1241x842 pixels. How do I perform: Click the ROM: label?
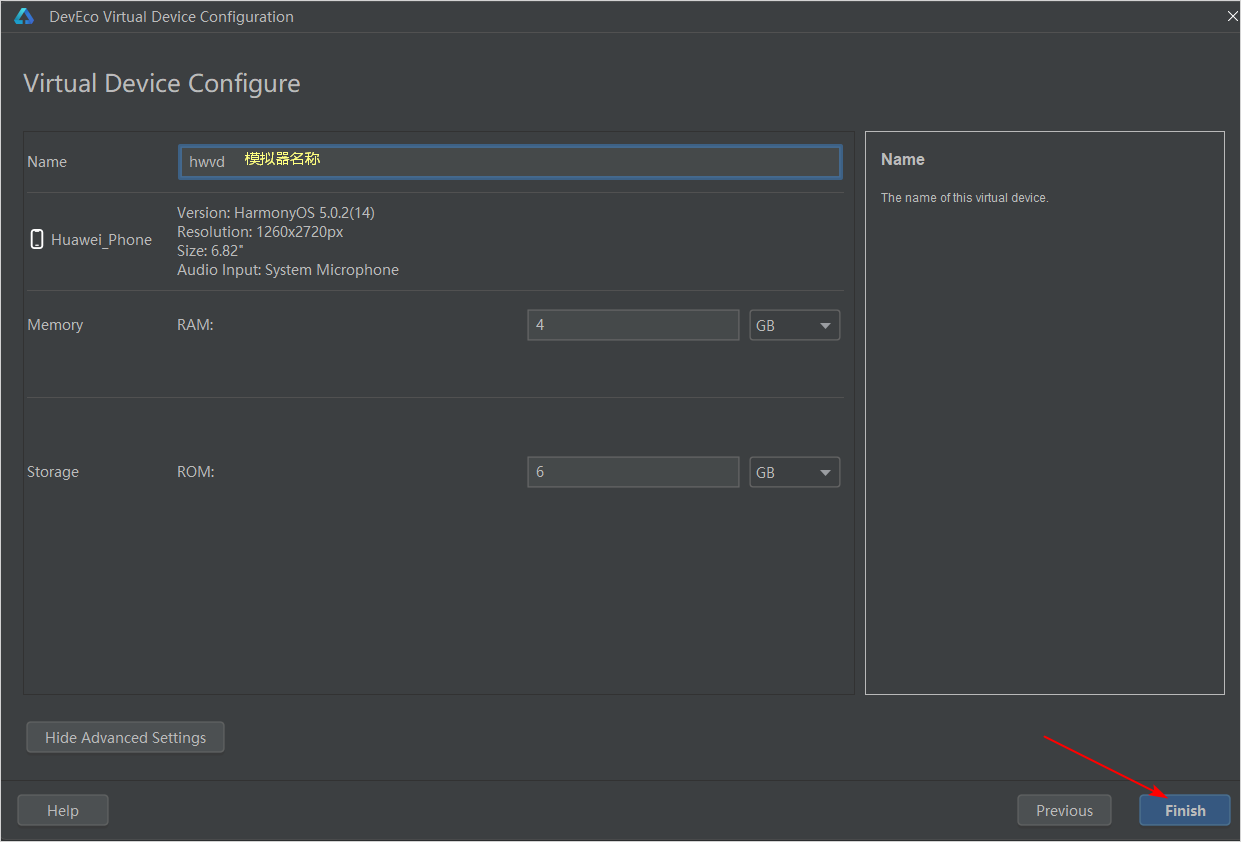(x=196, y=472)
